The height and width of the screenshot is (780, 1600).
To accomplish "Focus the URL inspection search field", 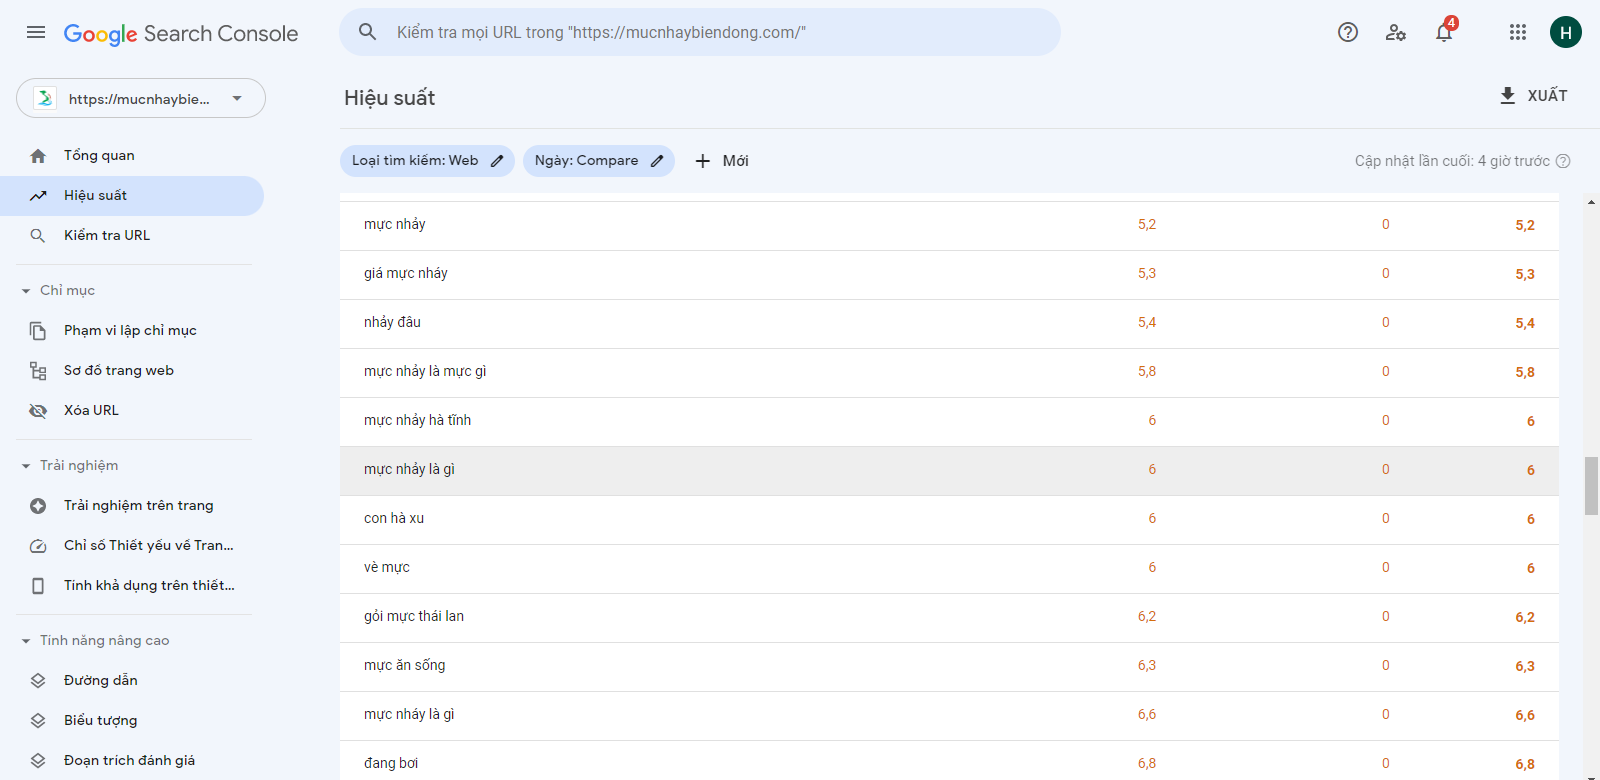I will [700, 32].
